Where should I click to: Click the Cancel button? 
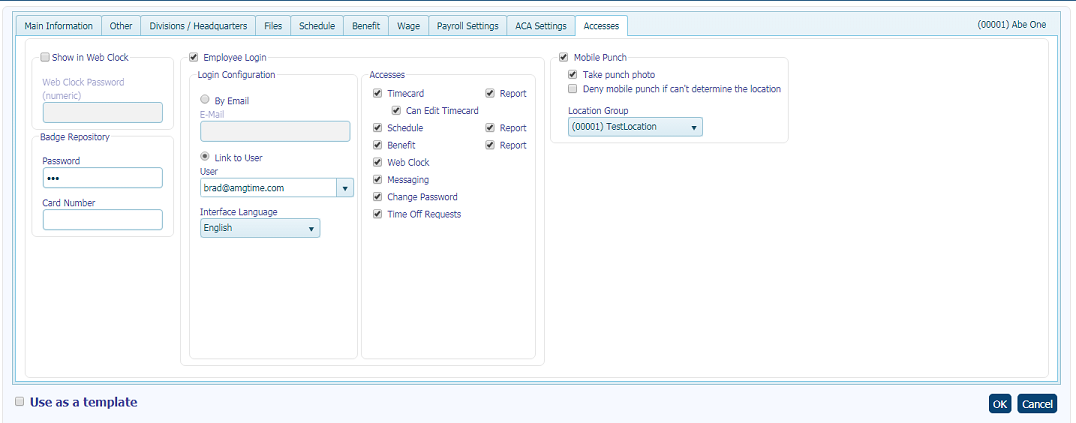1037,404
